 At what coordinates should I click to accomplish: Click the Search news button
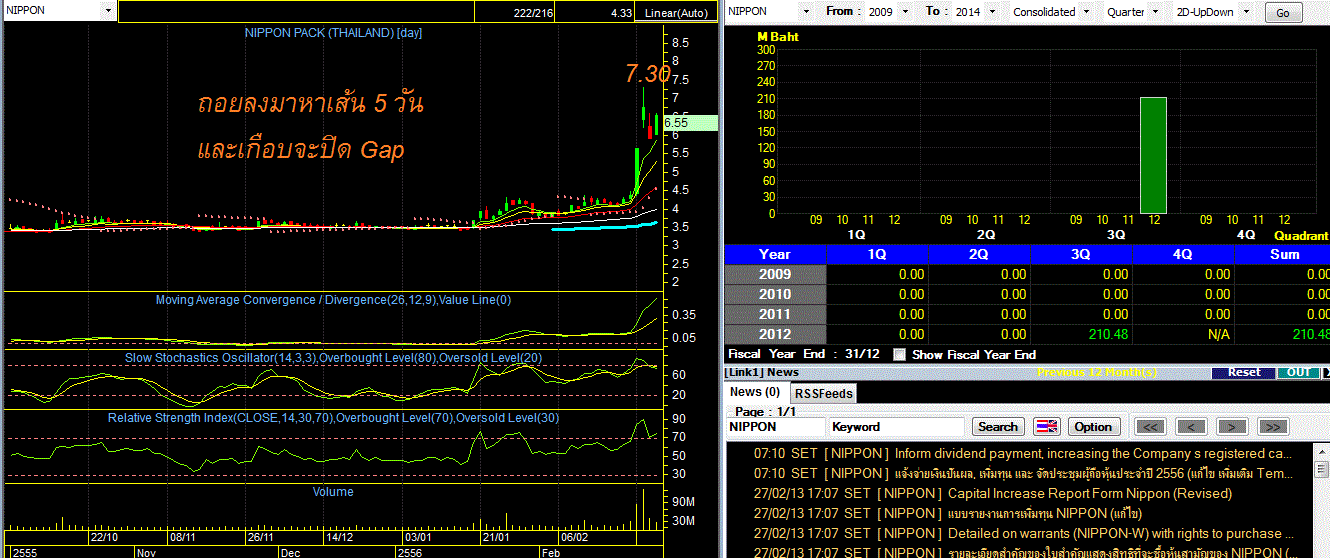997,426
